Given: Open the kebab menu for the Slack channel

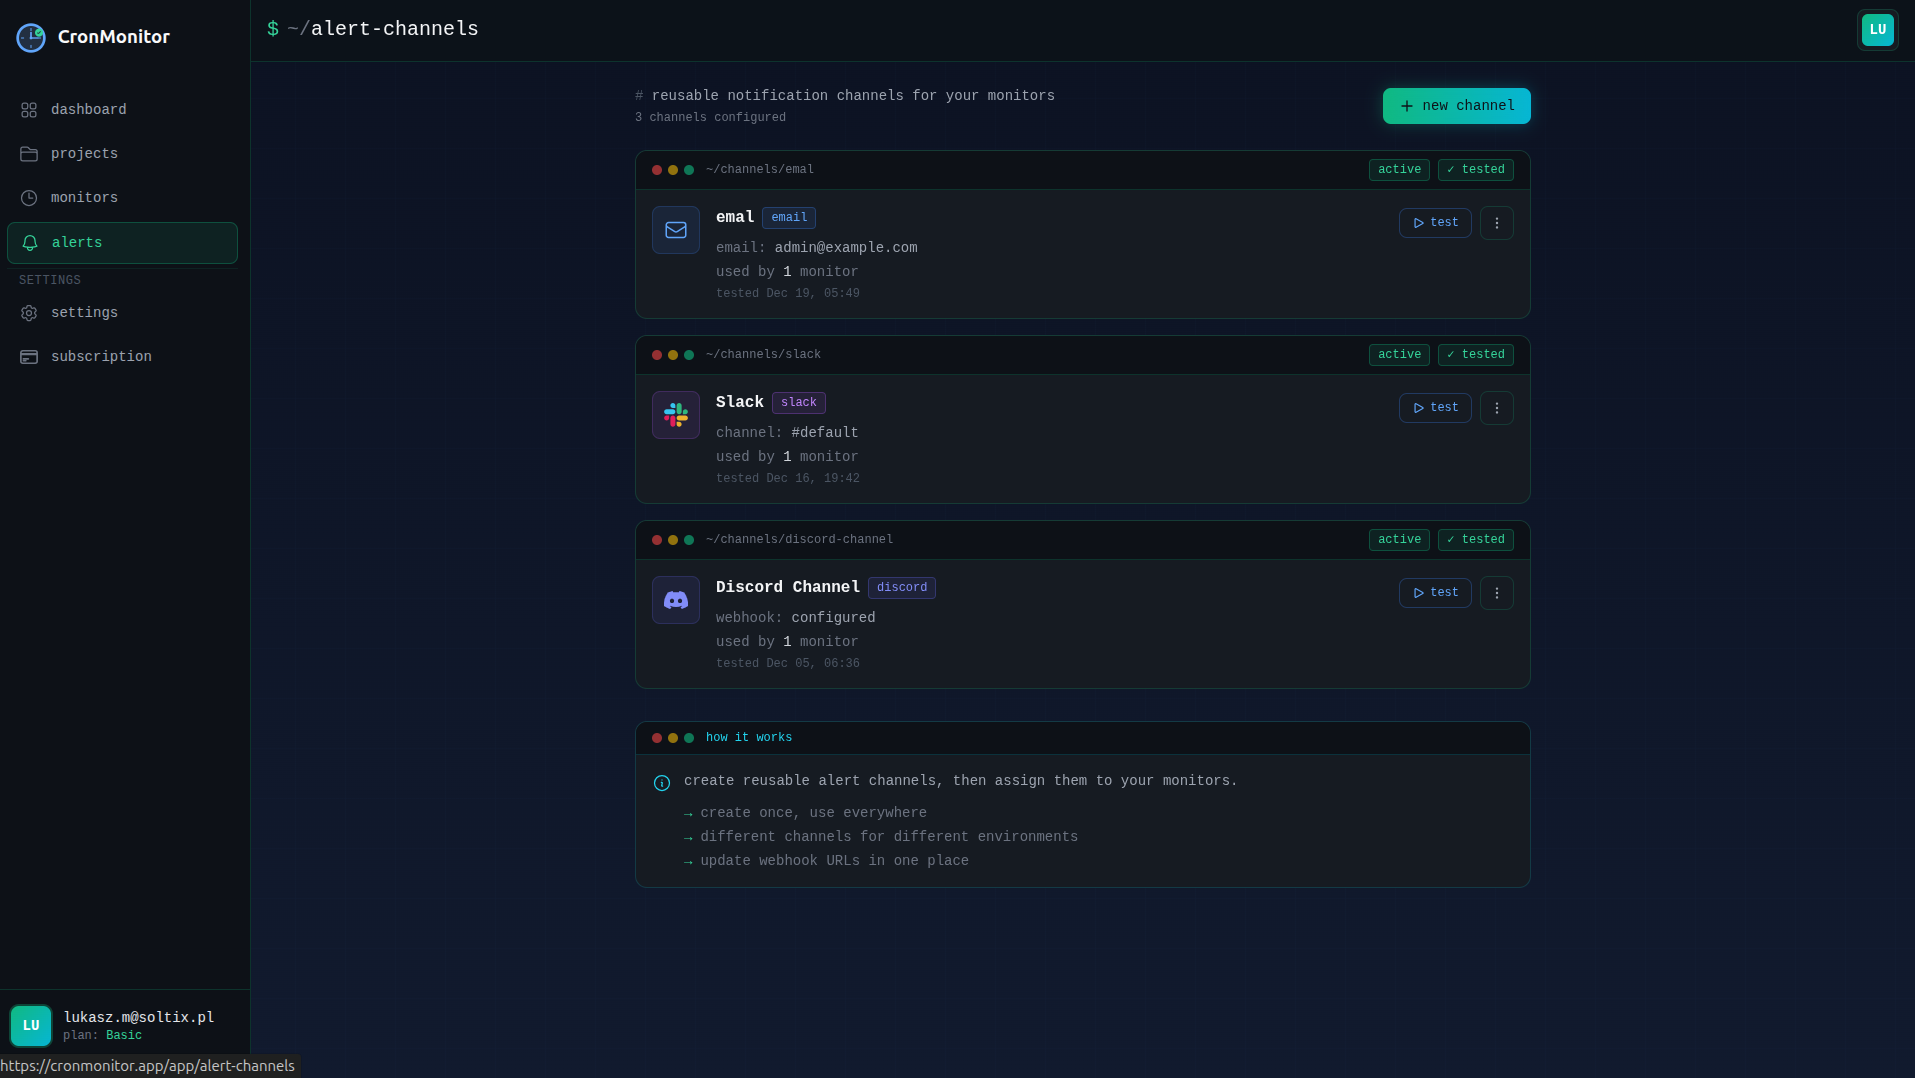Looking at the screenshot, I should point(1496,408).
